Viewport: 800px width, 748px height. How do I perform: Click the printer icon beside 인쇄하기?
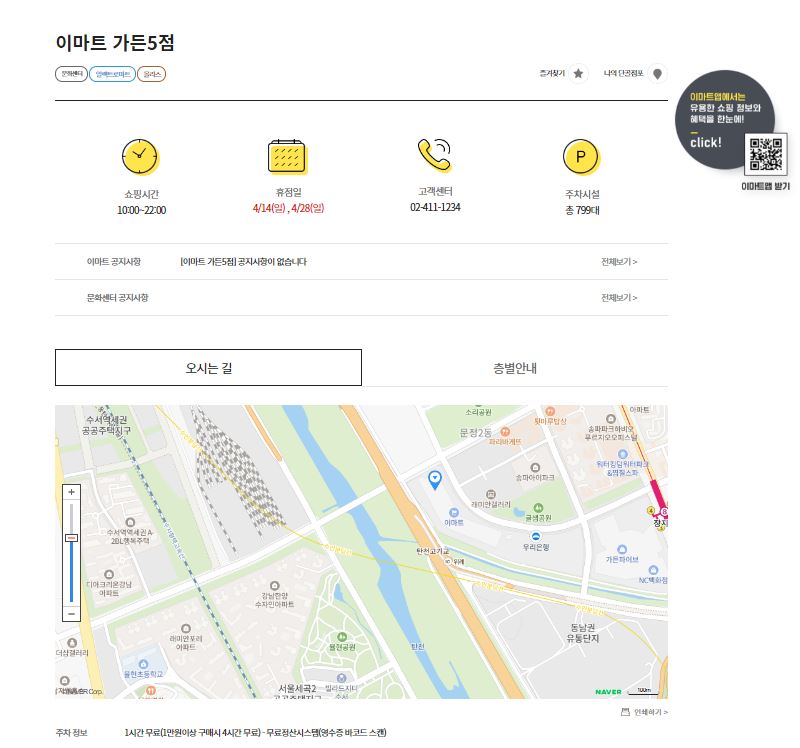coord(625,712)
